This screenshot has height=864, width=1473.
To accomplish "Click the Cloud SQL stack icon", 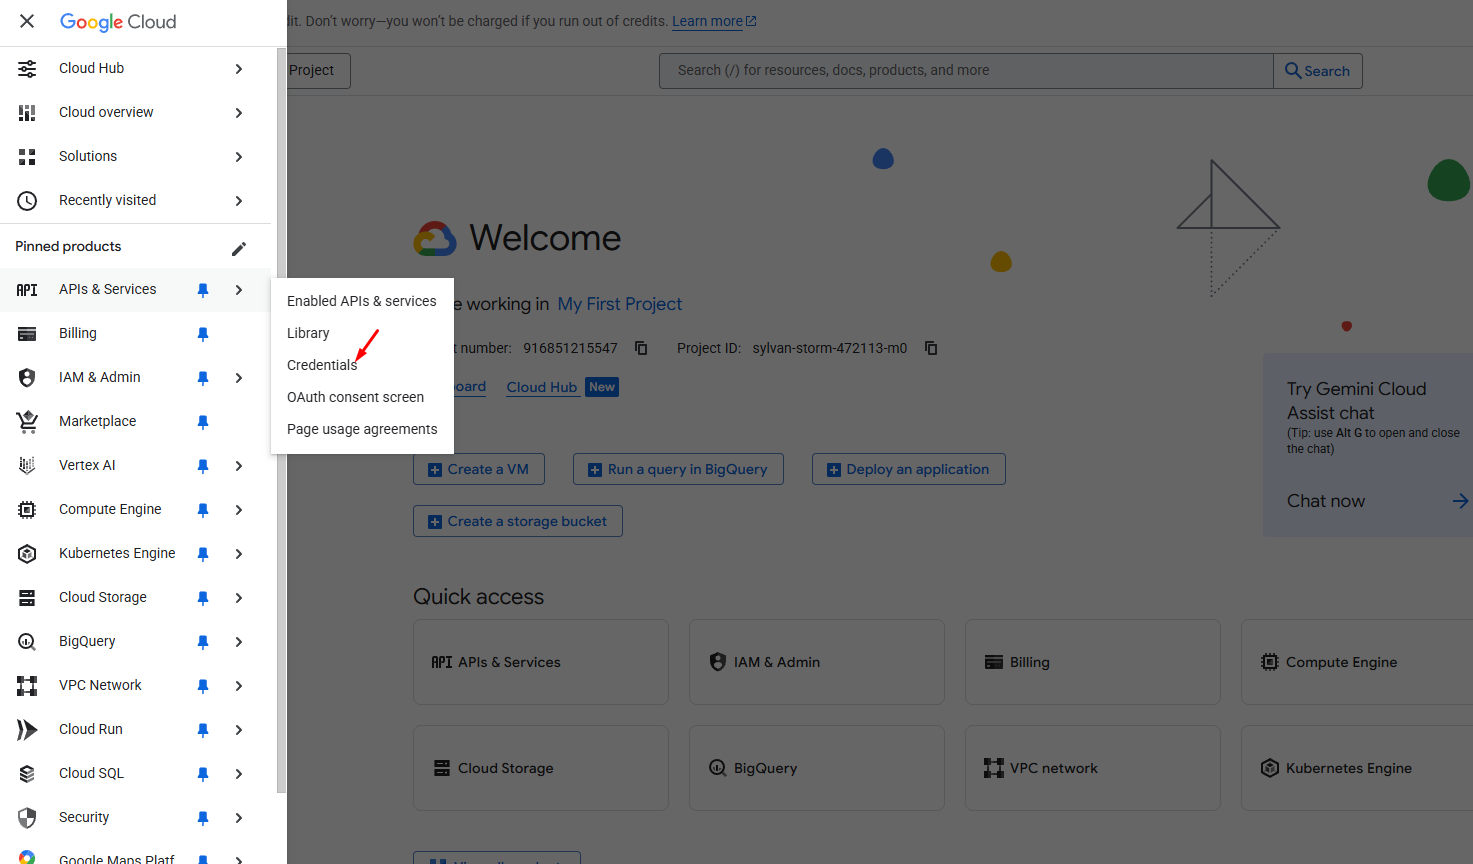I will (27, 774).
